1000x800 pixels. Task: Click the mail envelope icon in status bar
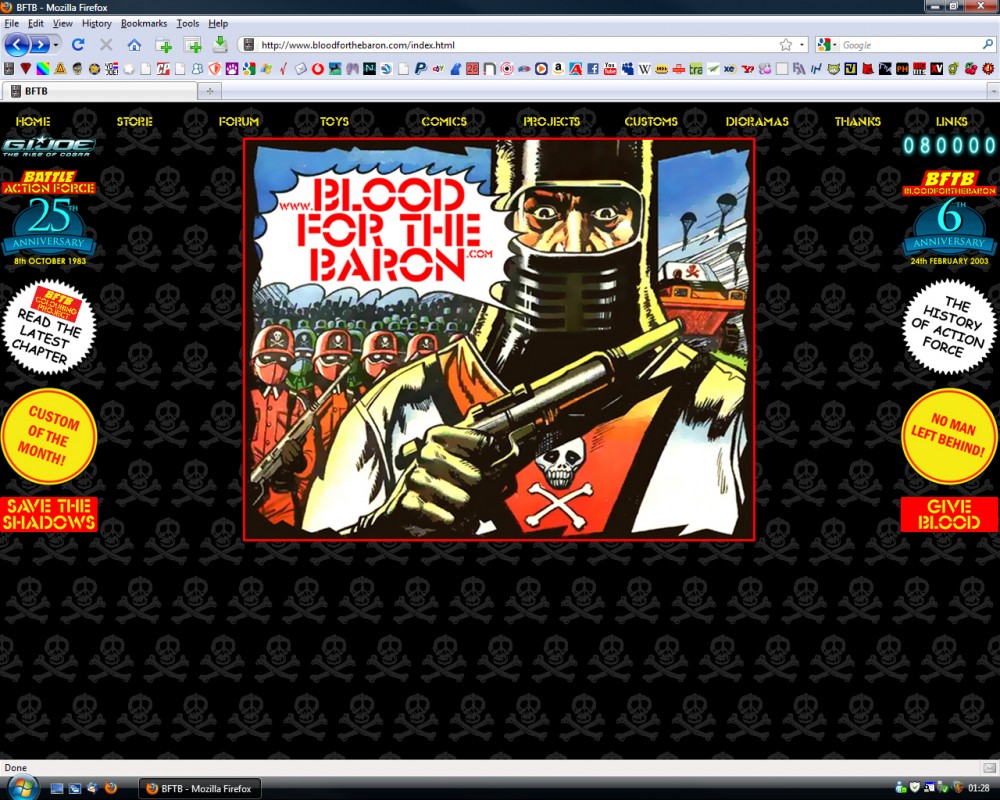pyautogui.click(x=989, y=767)
